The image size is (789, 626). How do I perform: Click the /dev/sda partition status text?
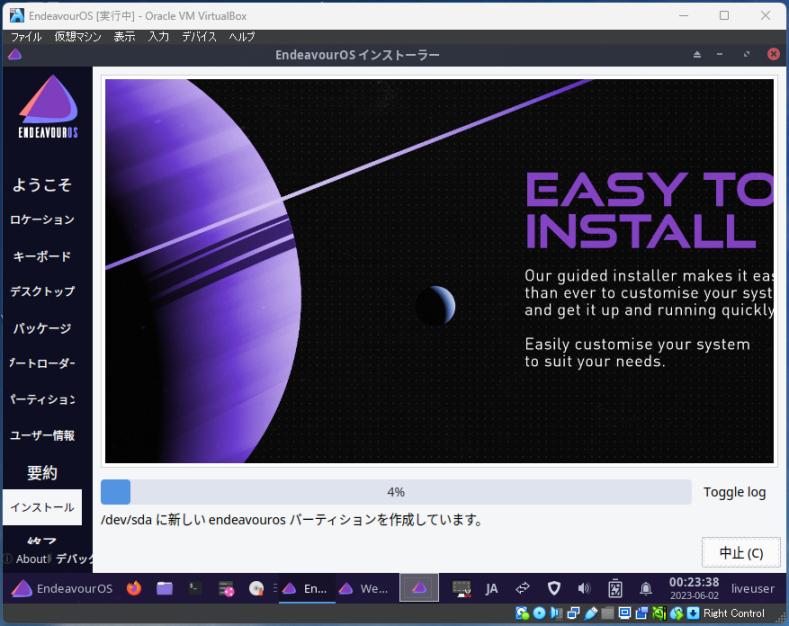[291, 519]
